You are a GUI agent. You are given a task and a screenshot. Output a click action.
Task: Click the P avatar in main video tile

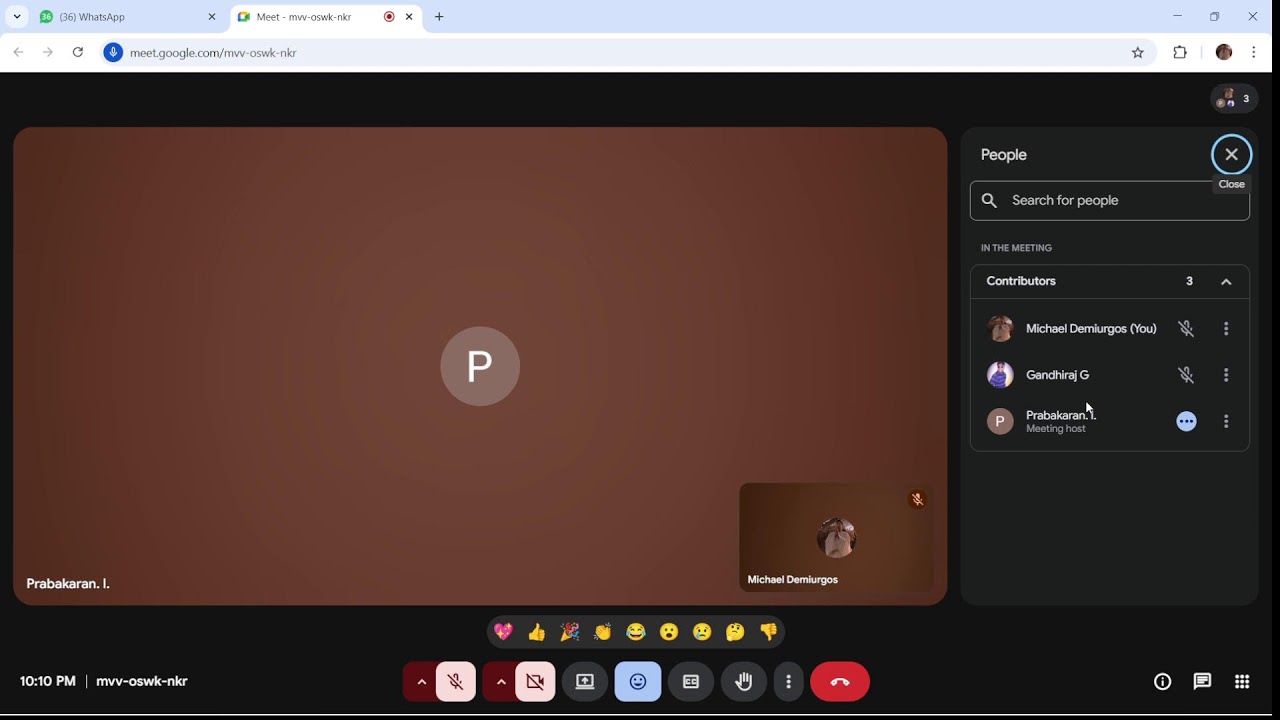pyautogui.click(x=480, y=366)
